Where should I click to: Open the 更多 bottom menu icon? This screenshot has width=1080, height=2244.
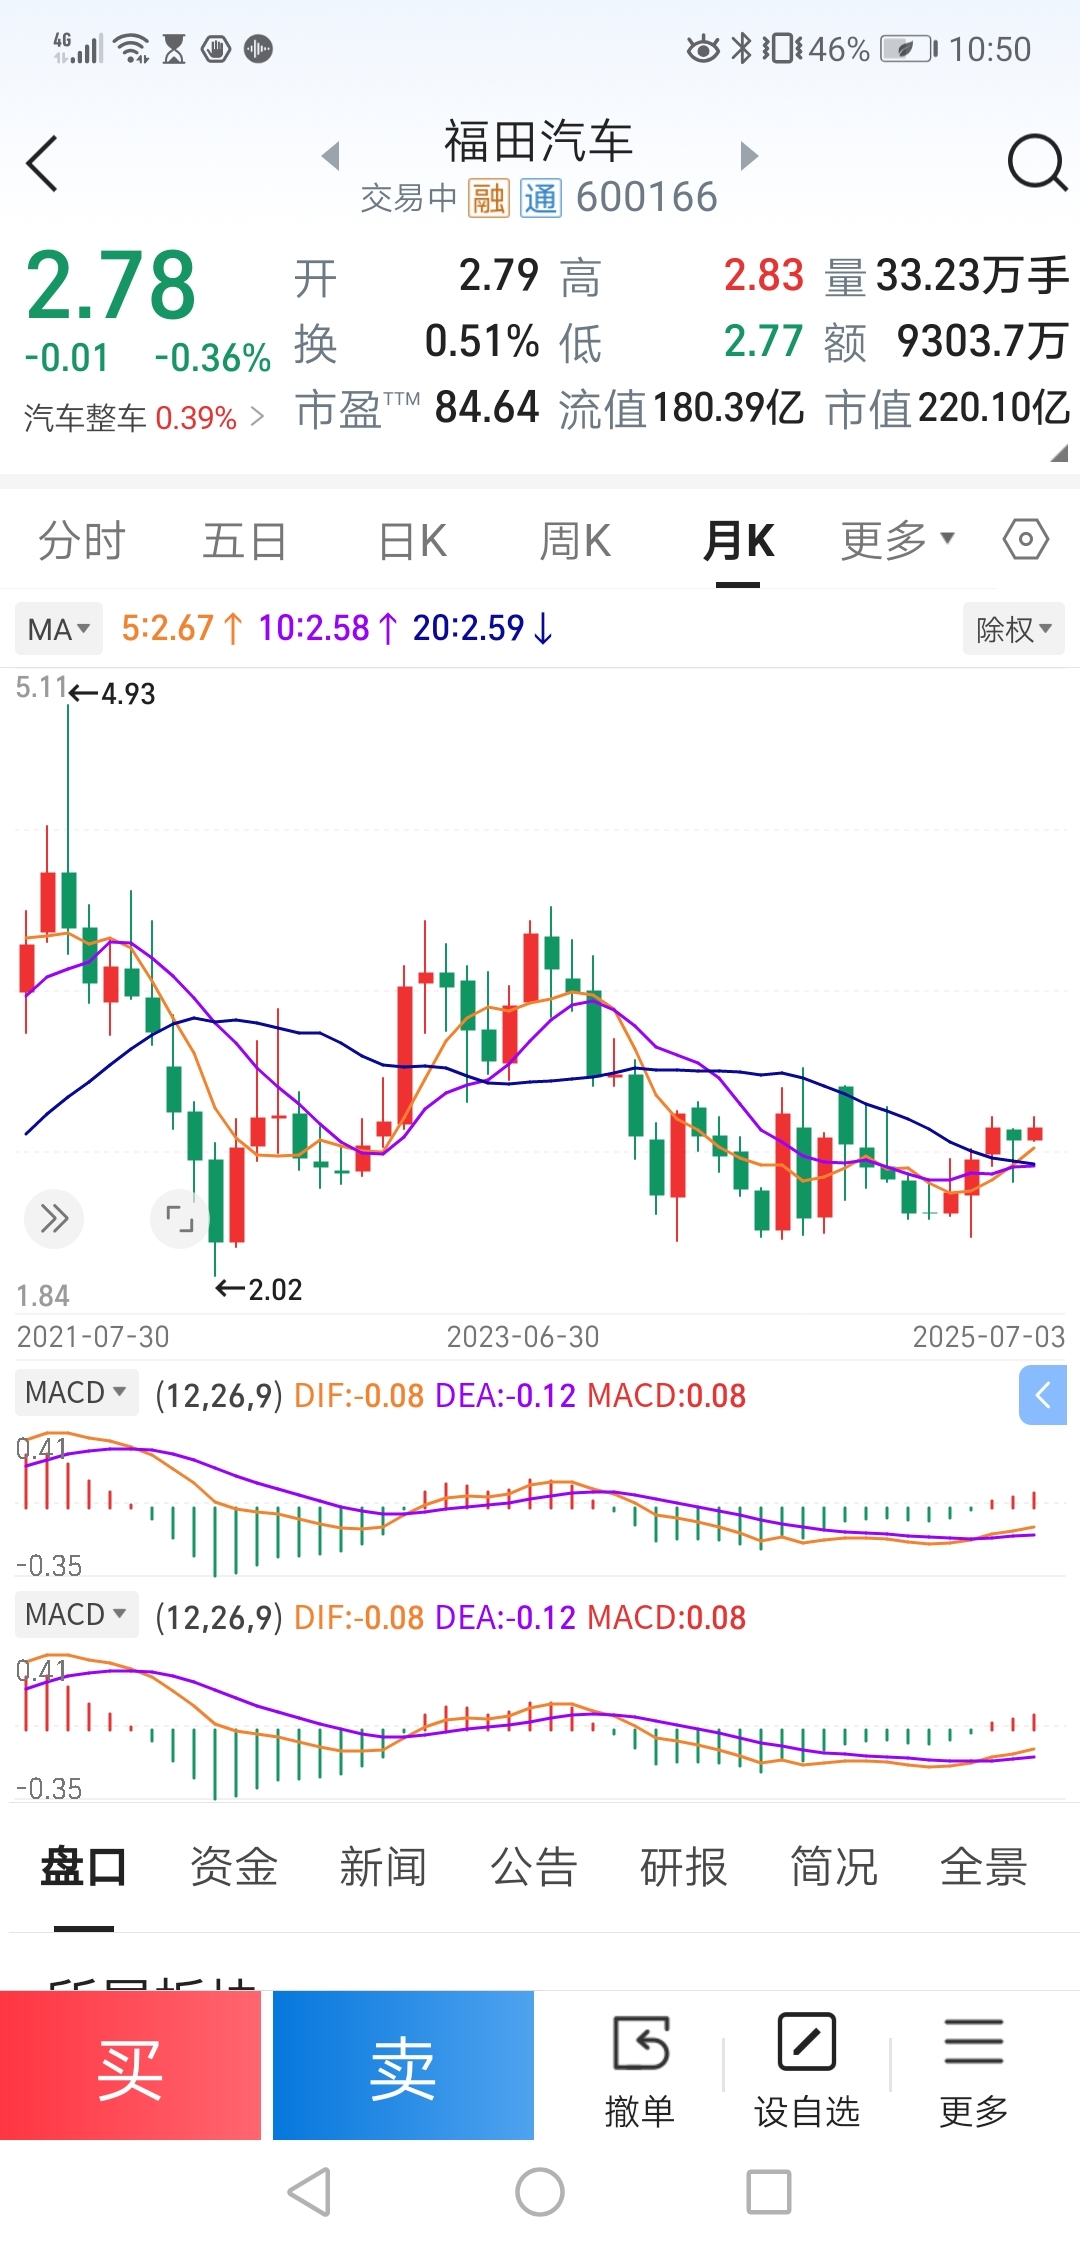(x=973, y=2069)
